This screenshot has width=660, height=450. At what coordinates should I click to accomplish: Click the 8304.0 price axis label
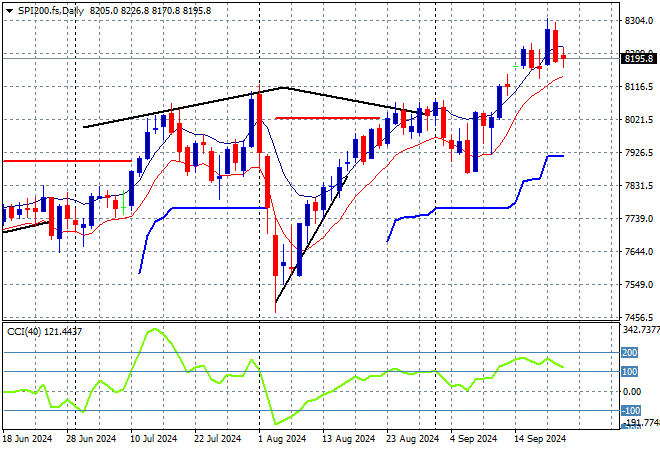click(x=639, y=21)
